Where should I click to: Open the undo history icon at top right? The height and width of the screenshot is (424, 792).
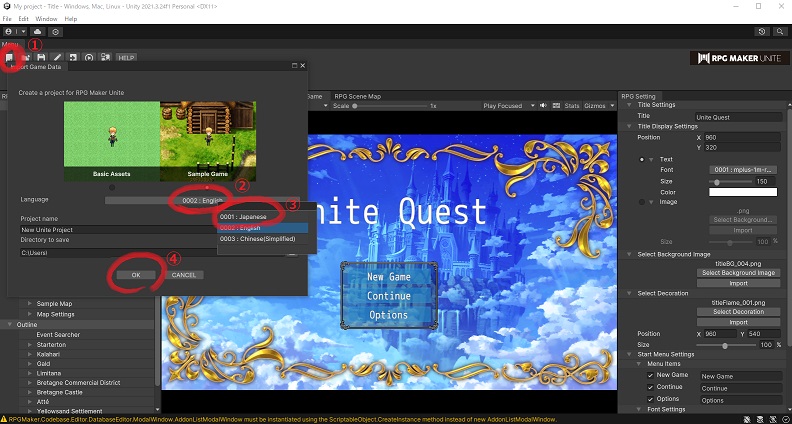762,31
